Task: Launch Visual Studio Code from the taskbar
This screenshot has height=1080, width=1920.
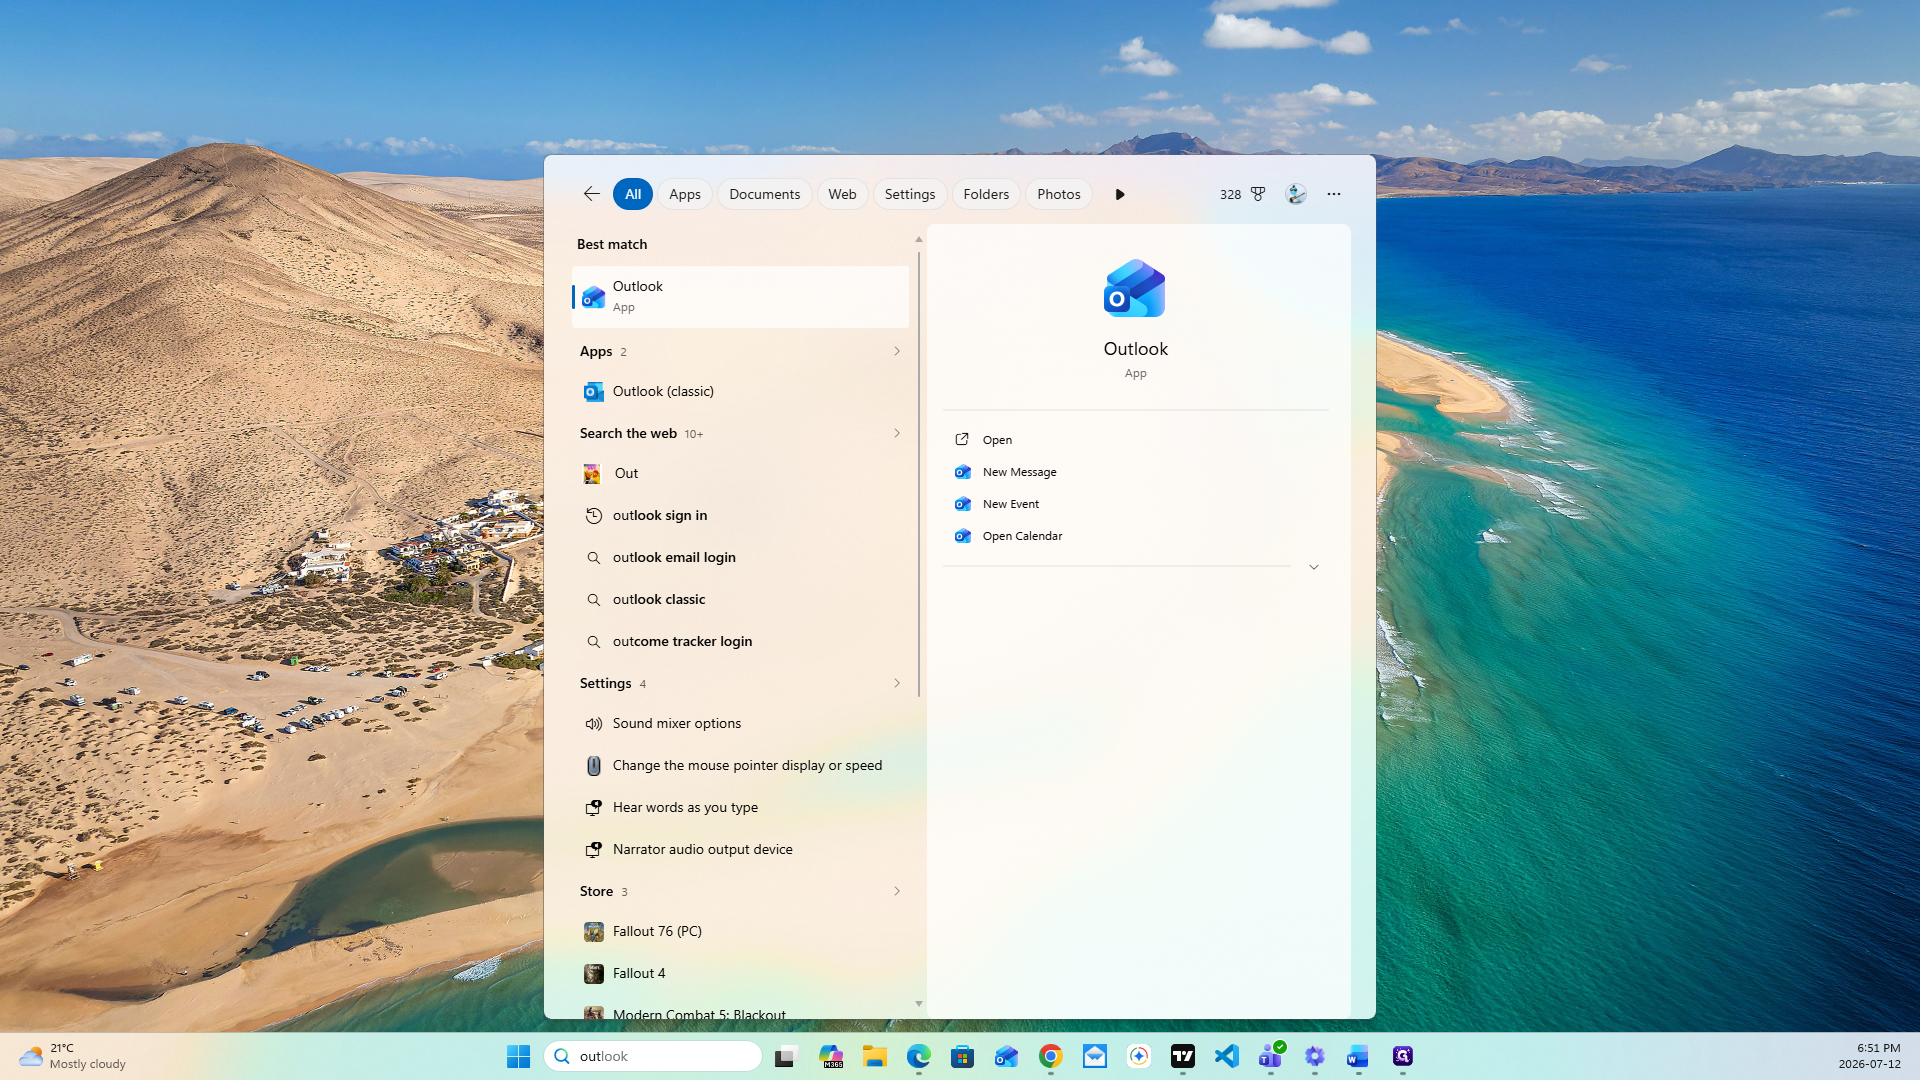Action: pyautogui.click(x=1227, y=1056)
